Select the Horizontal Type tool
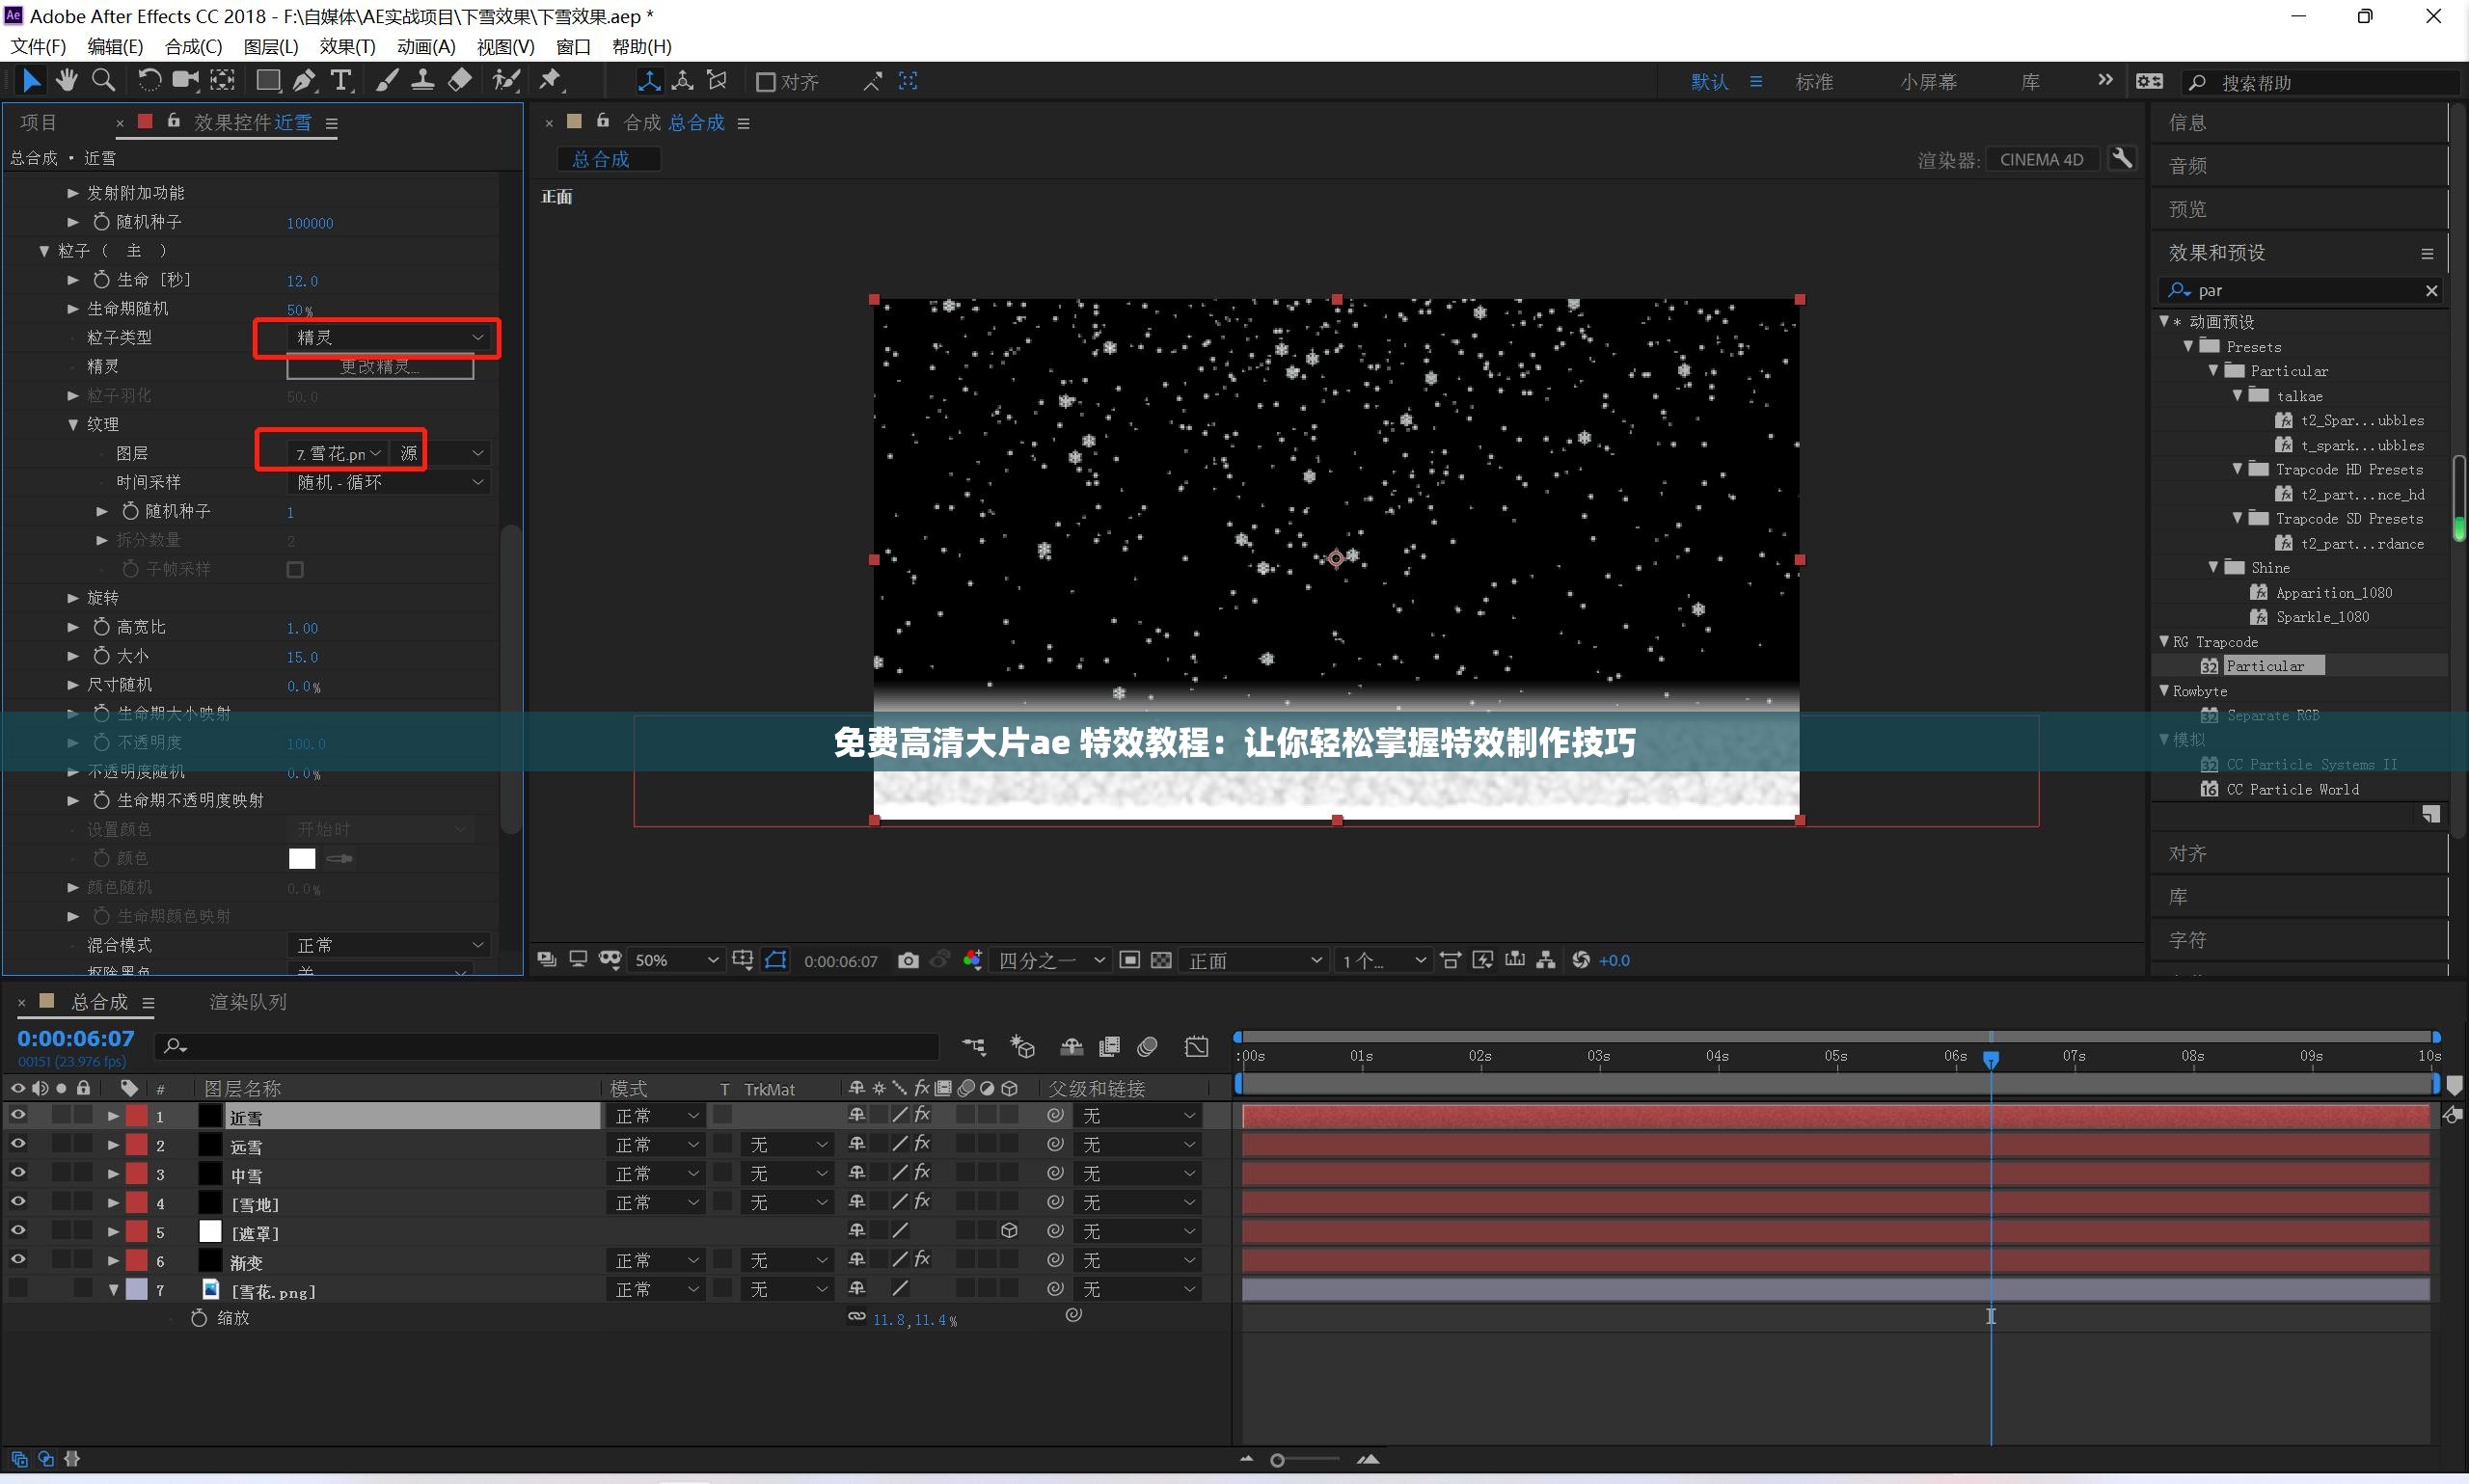 point(341,81)
